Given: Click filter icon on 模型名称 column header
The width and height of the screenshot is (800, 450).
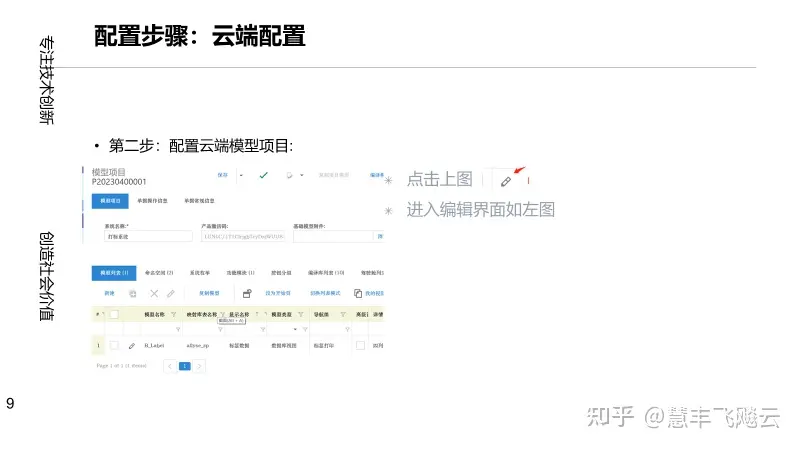Looking at the screenshot, I should tap(173, 314).
